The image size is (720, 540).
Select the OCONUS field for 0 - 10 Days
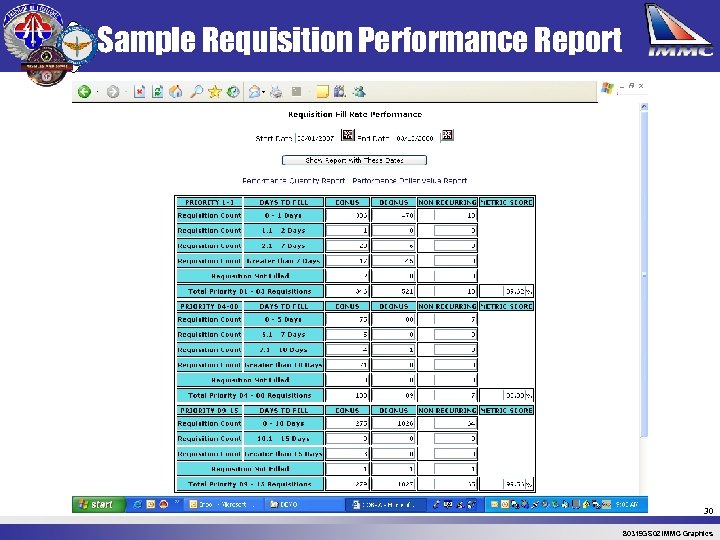(x=394, y=423)
